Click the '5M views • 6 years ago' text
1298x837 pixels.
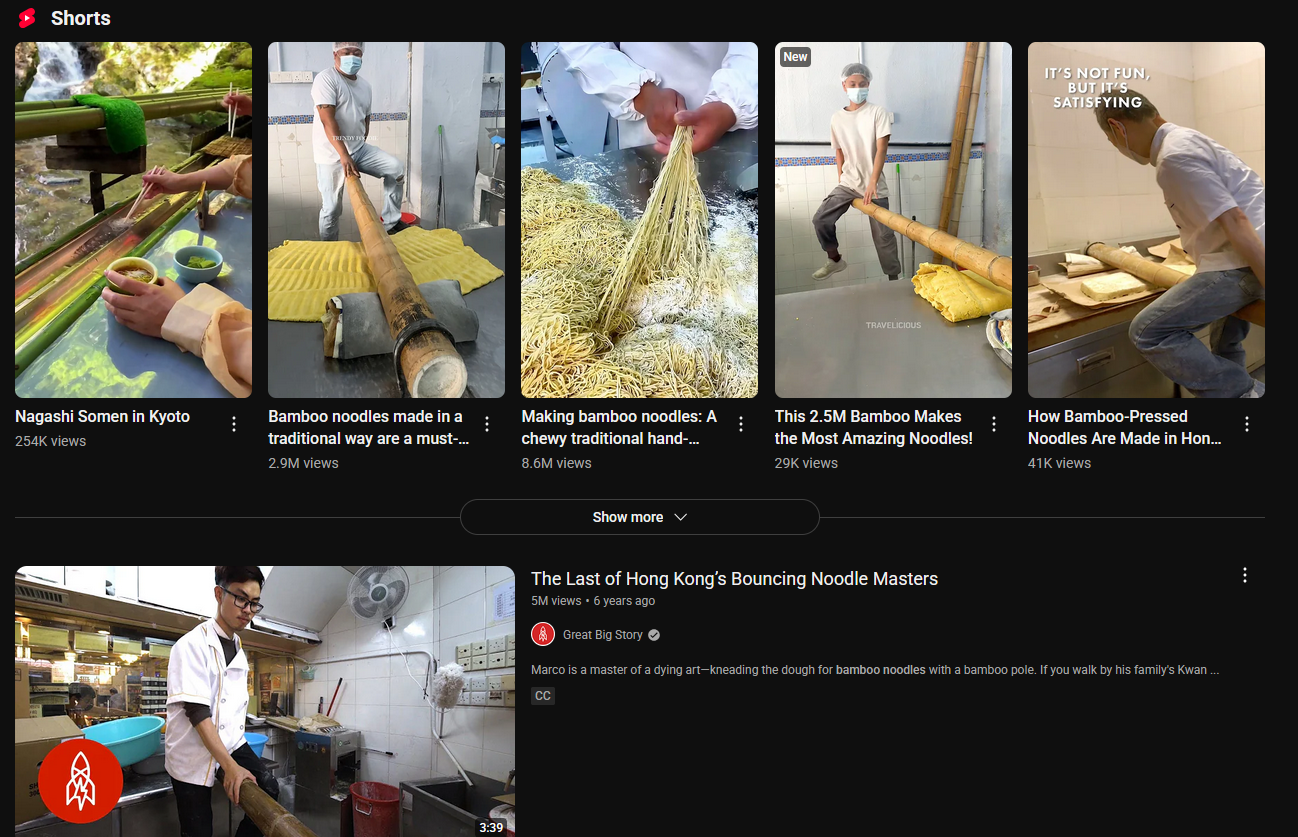(x=593, y=601)
